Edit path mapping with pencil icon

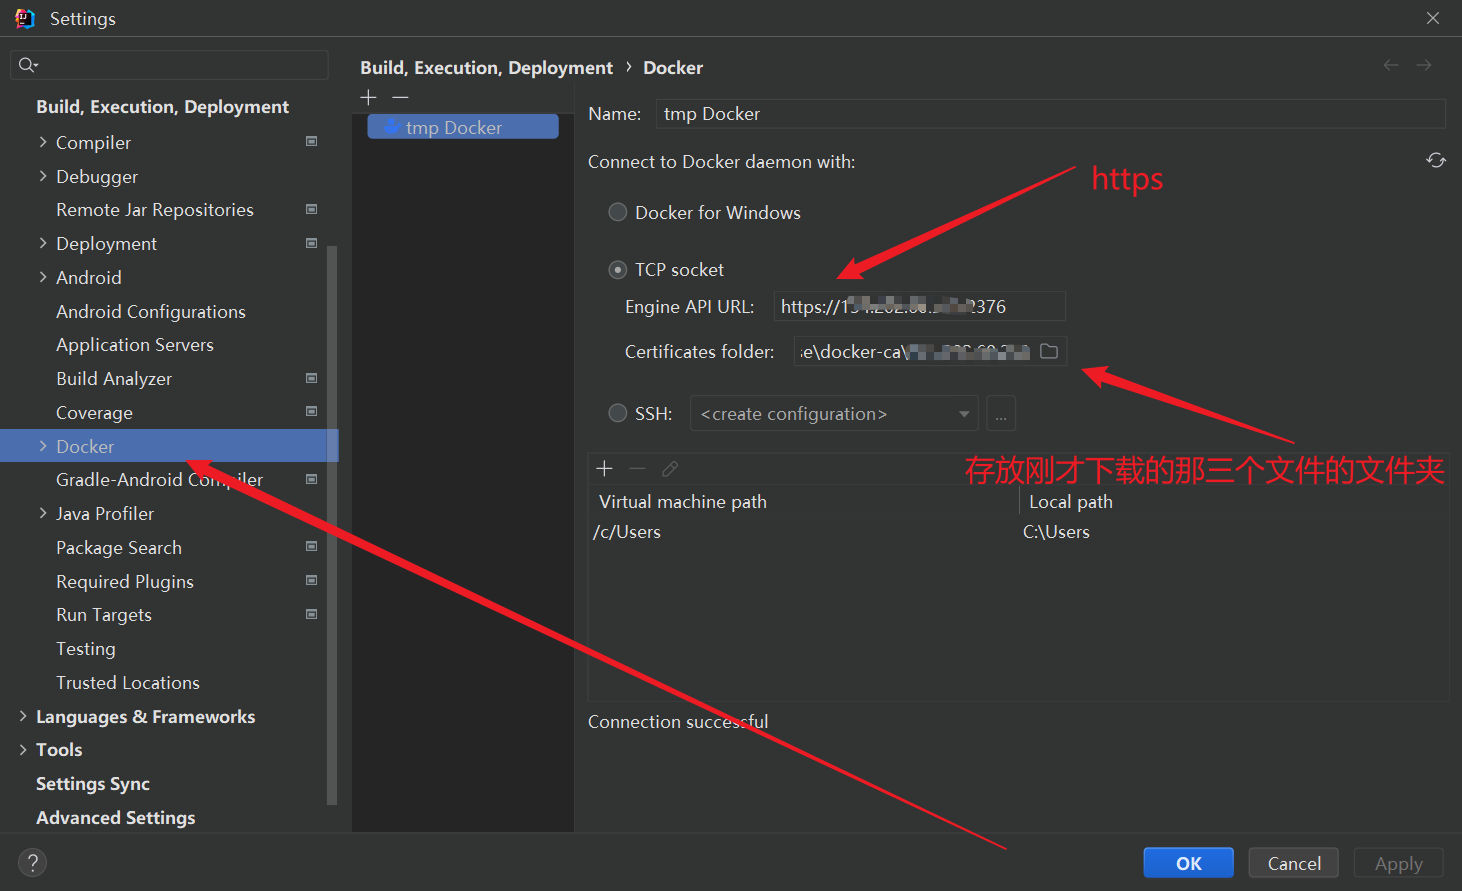tap(670, 468)
